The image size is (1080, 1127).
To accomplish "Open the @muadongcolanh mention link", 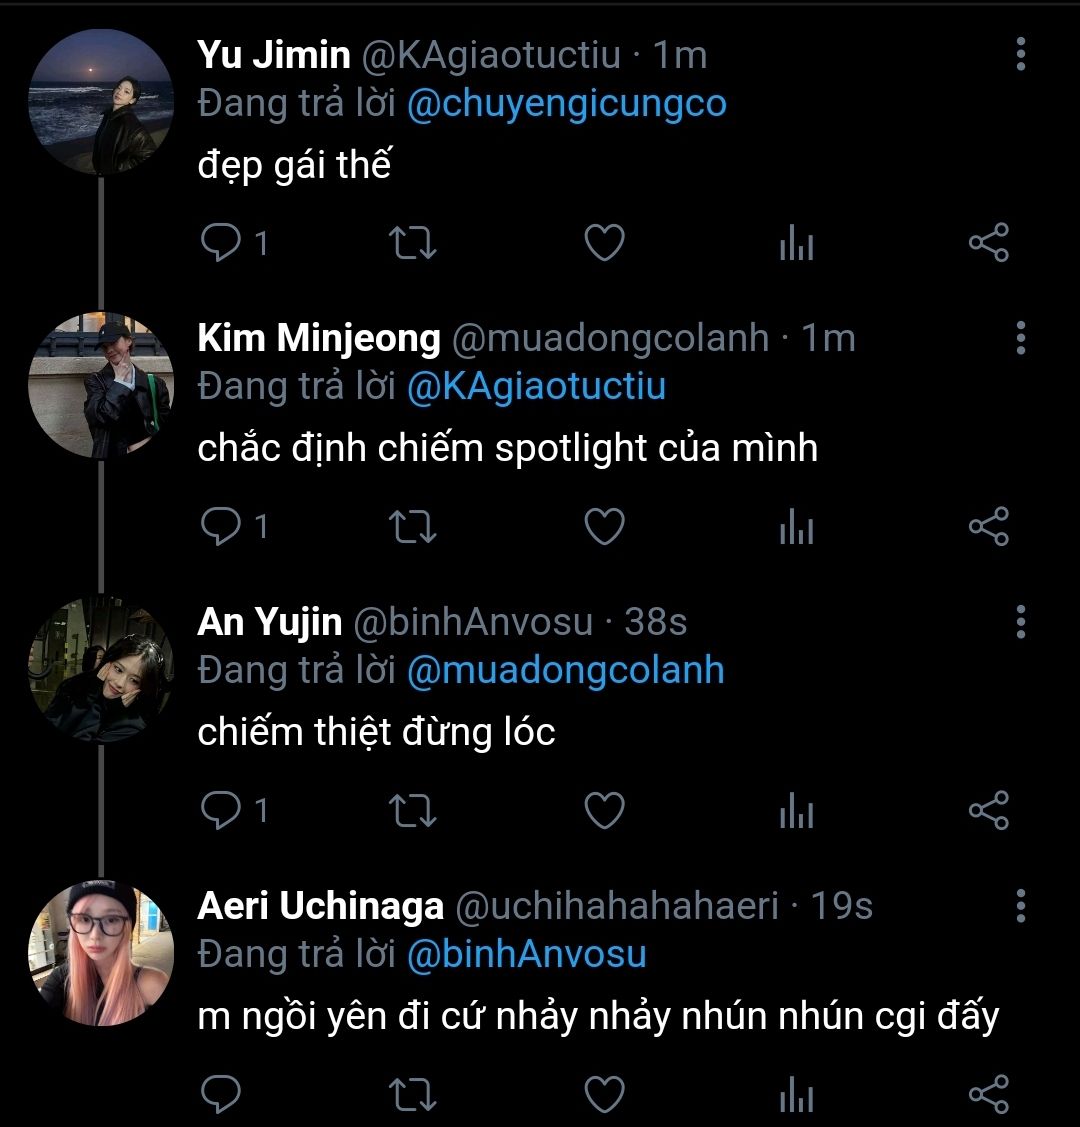I will (565, 670).
